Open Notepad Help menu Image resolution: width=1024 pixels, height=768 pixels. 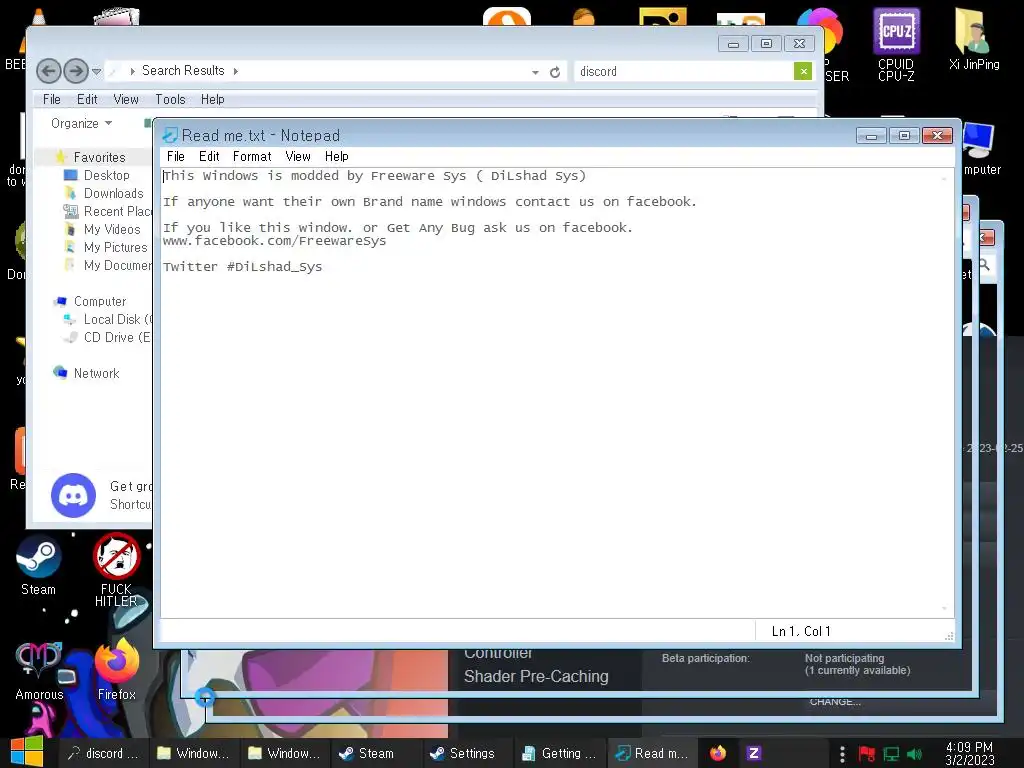pos(336,156)
